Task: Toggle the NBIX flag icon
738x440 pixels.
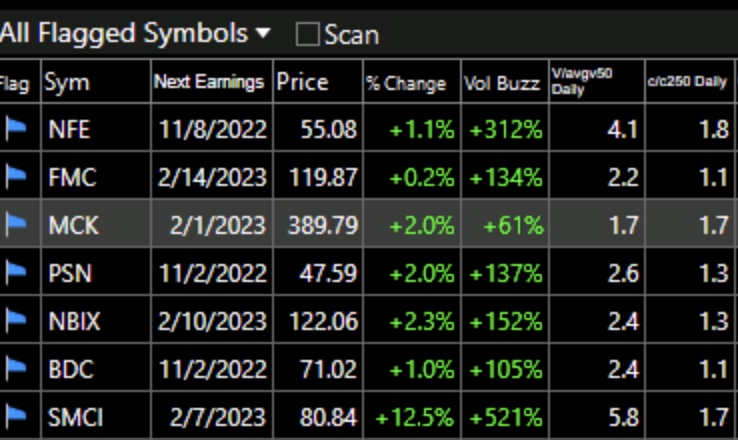Action: click(x=16, y=320)
